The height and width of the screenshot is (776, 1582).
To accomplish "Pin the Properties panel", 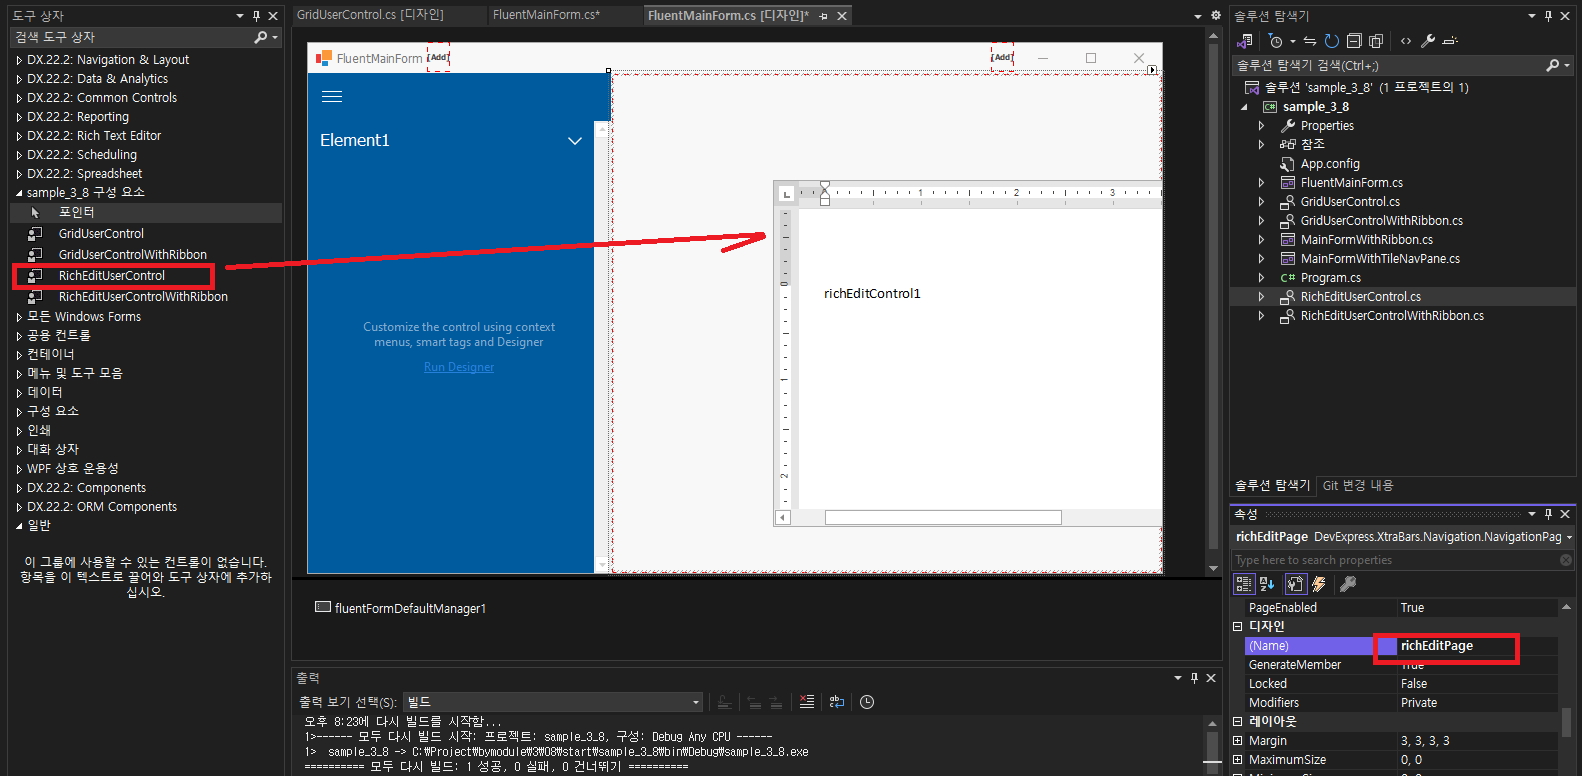I will (x=1548, y=514).
